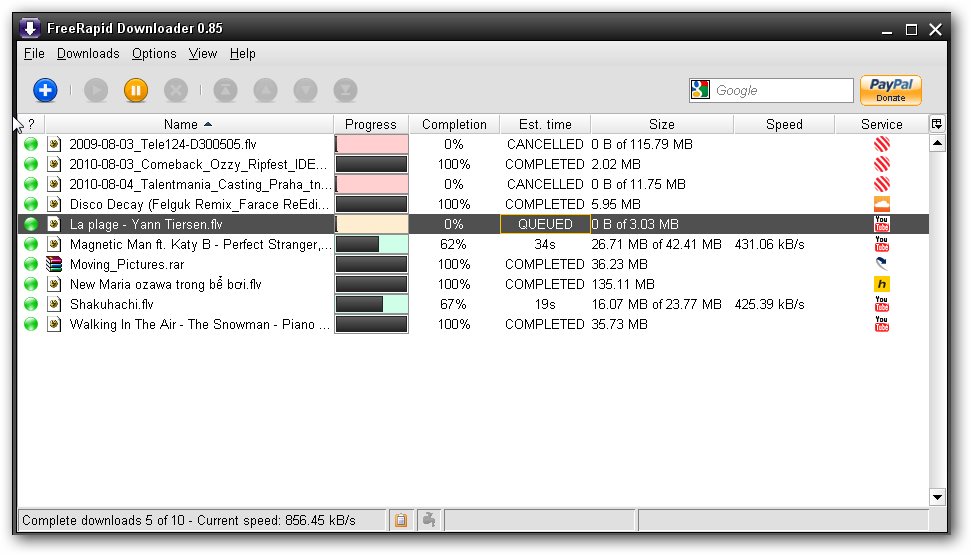Click the Move up toolbar button
The image size is (971, 555).
pyautogui.click(x=265, y=90)
